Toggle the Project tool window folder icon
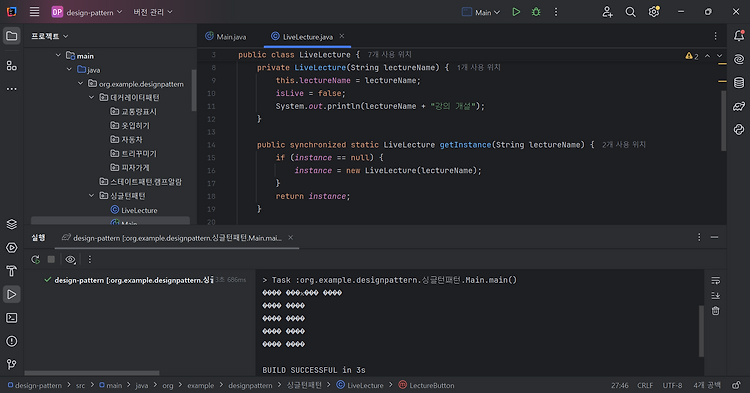This screenshot has height=393, width=750. coord(11,36)
